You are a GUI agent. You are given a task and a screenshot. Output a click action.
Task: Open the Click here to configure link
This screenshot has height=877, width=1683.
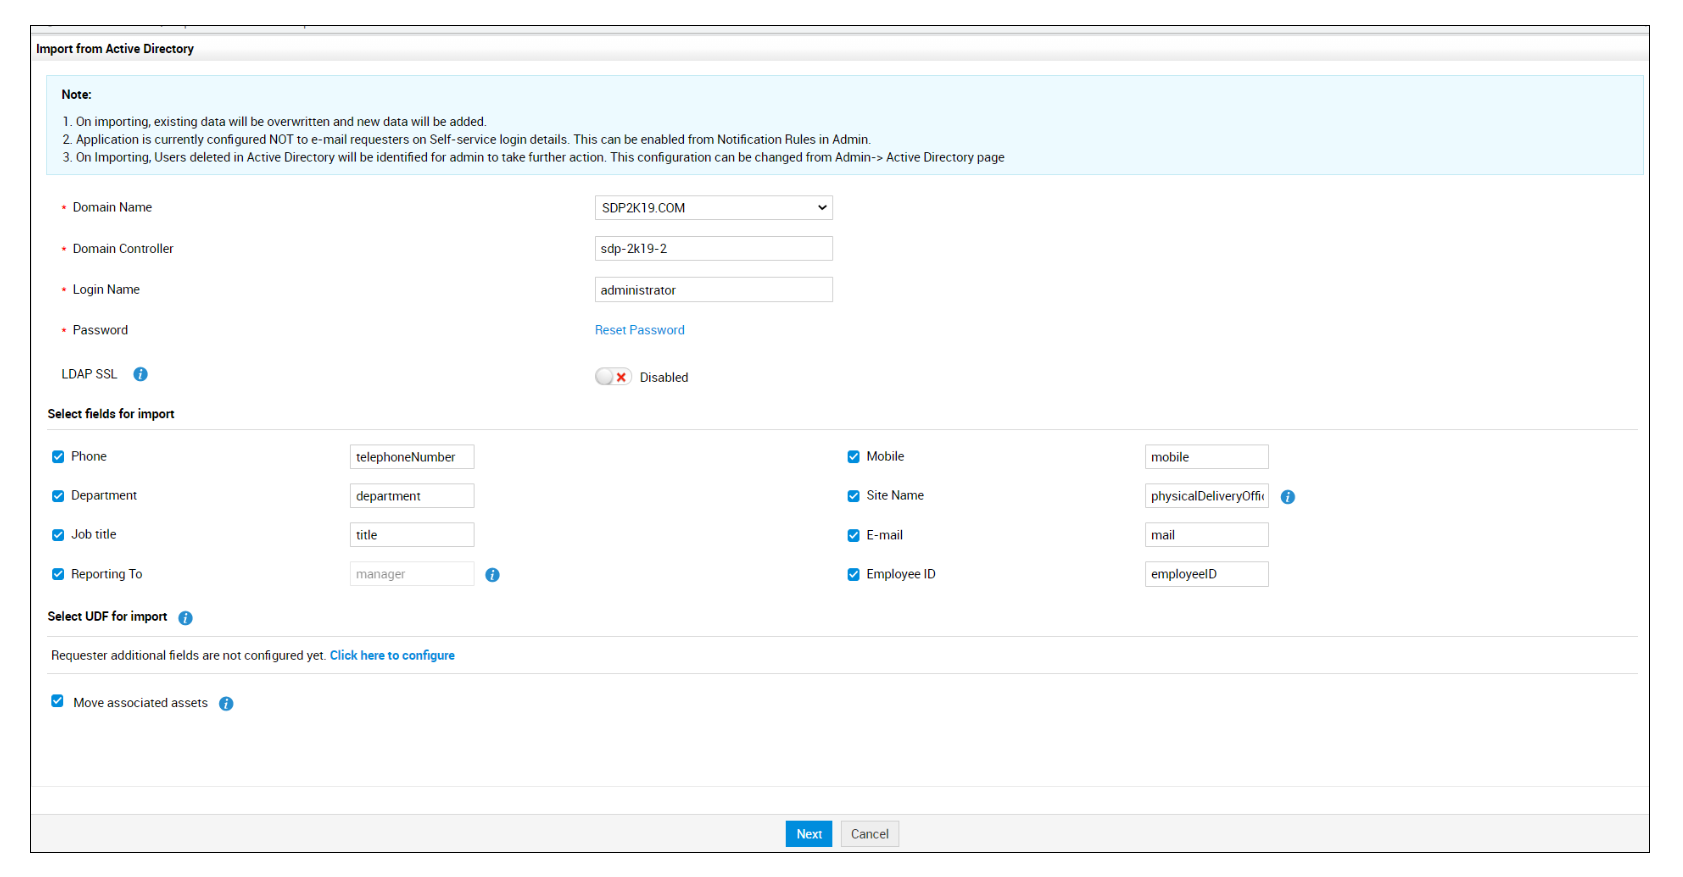pyautogui.click(x=392, y=656)
